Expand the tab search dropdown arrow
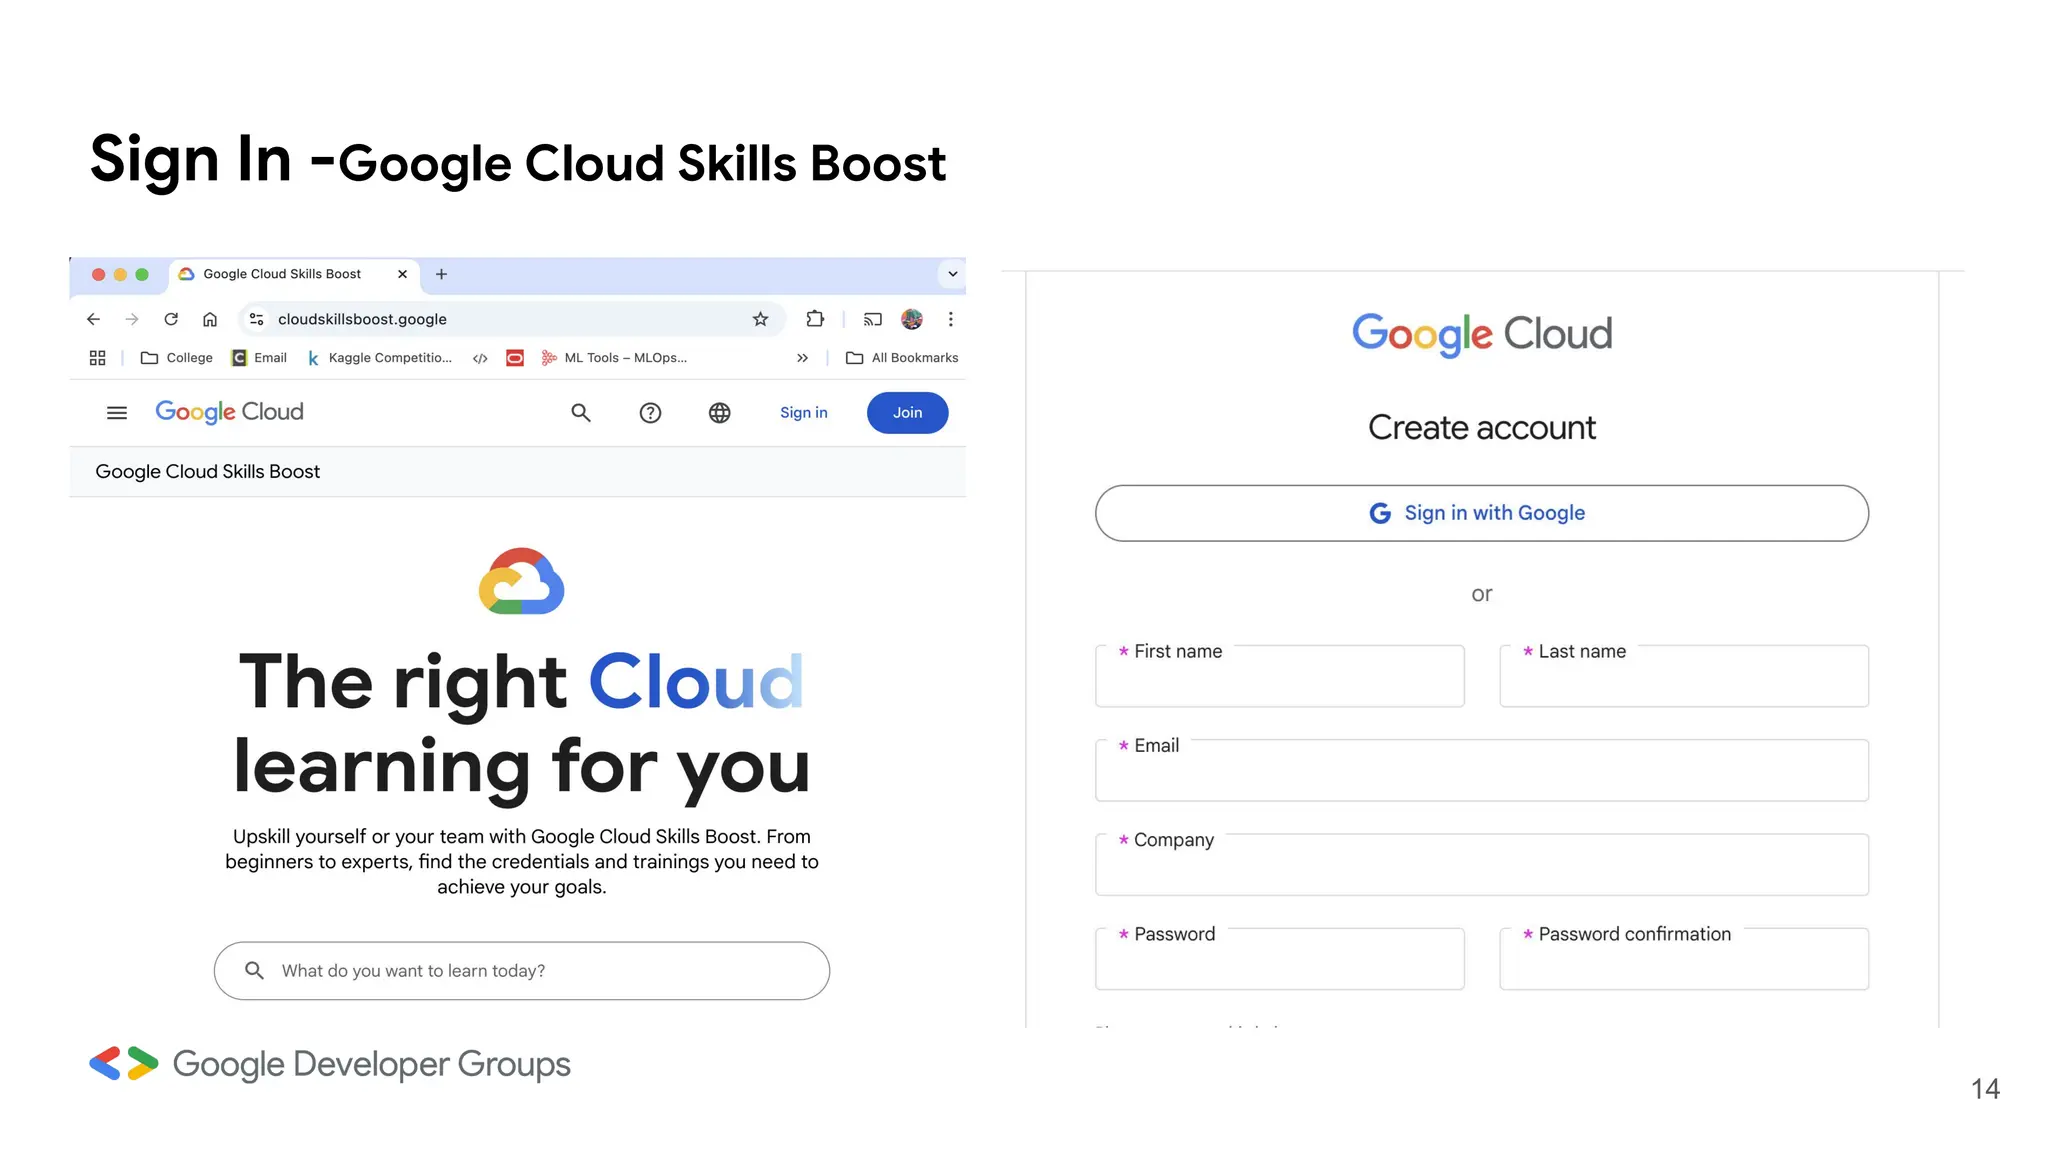2048x1152 pixels. pos(952,274)
